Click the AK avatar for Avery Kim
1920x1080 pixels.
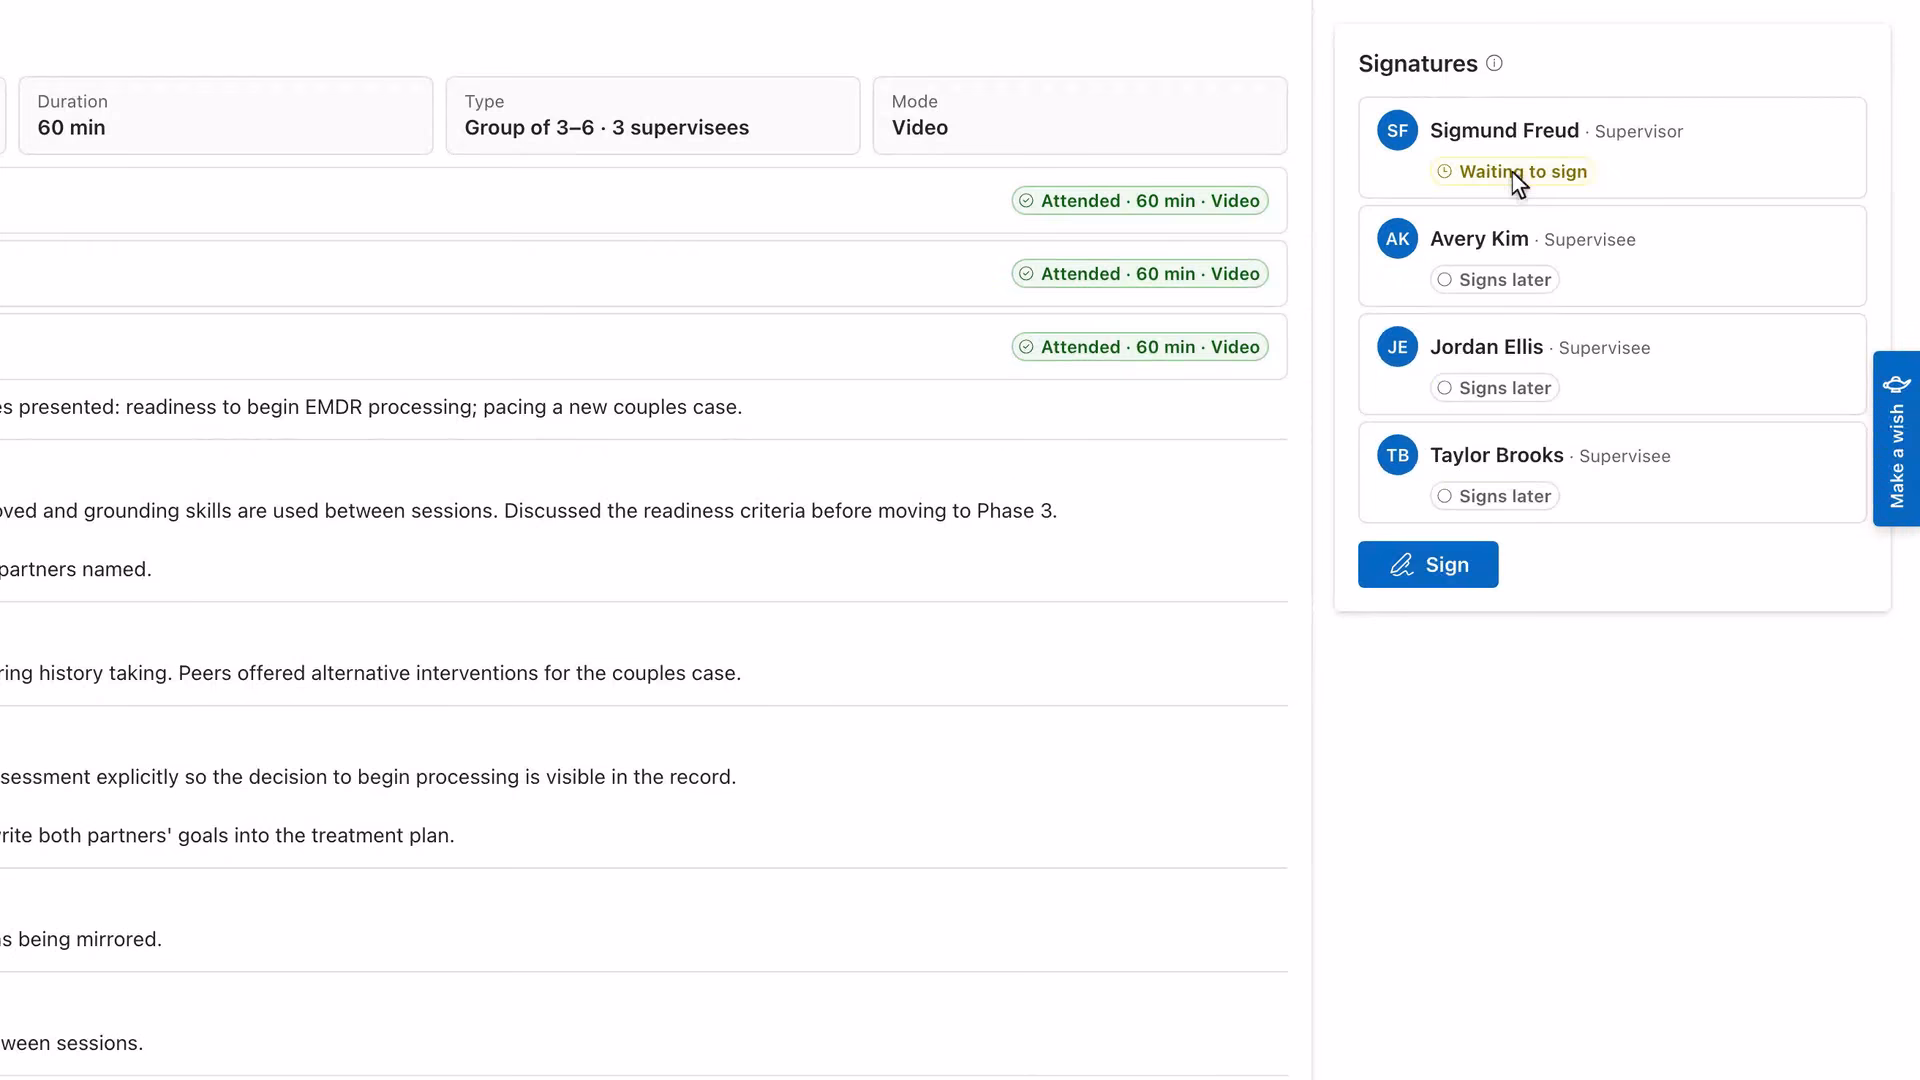point(1397,239)
